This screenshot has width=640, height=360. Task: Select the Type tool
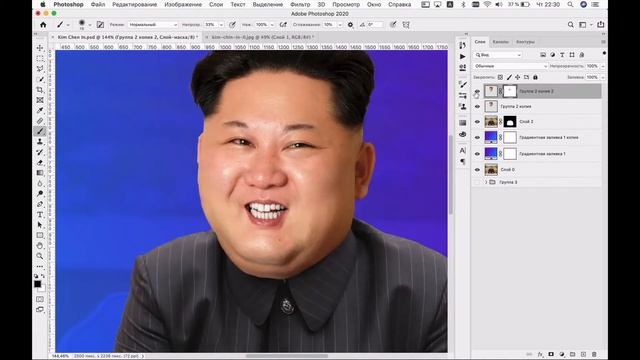[40, 214]
